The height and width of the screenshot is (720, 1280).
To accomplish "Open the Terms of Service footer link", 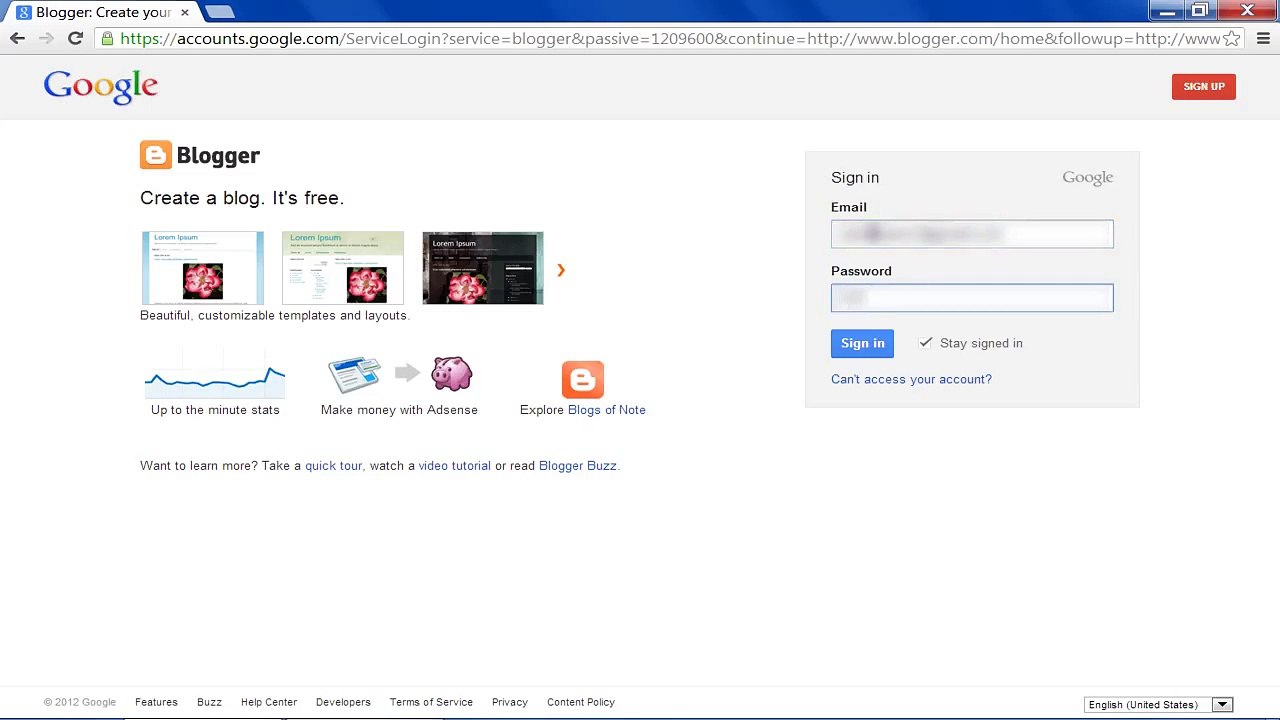I will coord(431,702).
